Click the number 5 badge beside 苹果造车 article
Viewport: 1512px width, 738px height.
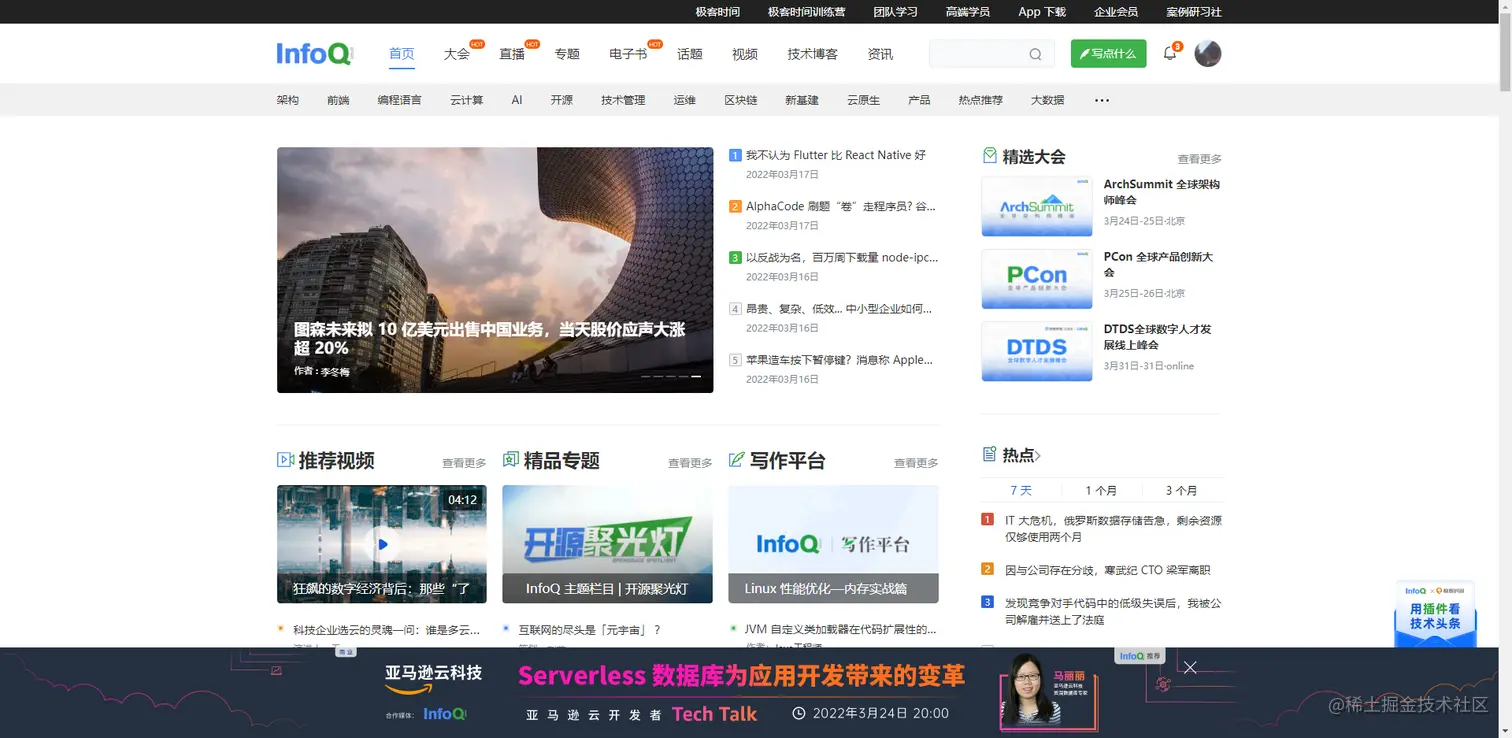(735, 360)
